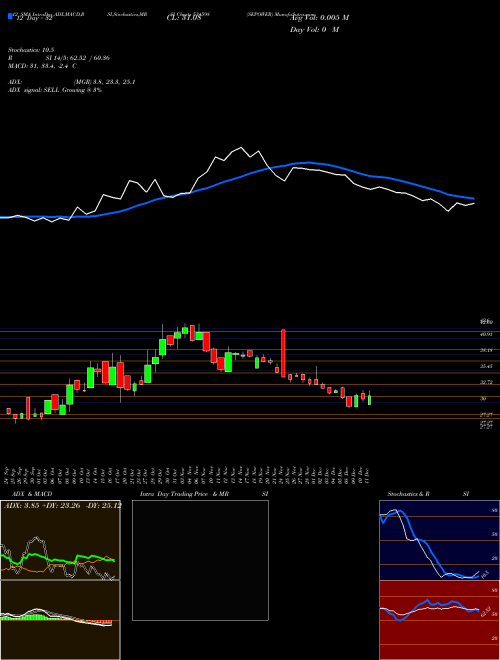
Task: Click the 'Stochastics & R' panel title
Action: (x=408, y=494)
